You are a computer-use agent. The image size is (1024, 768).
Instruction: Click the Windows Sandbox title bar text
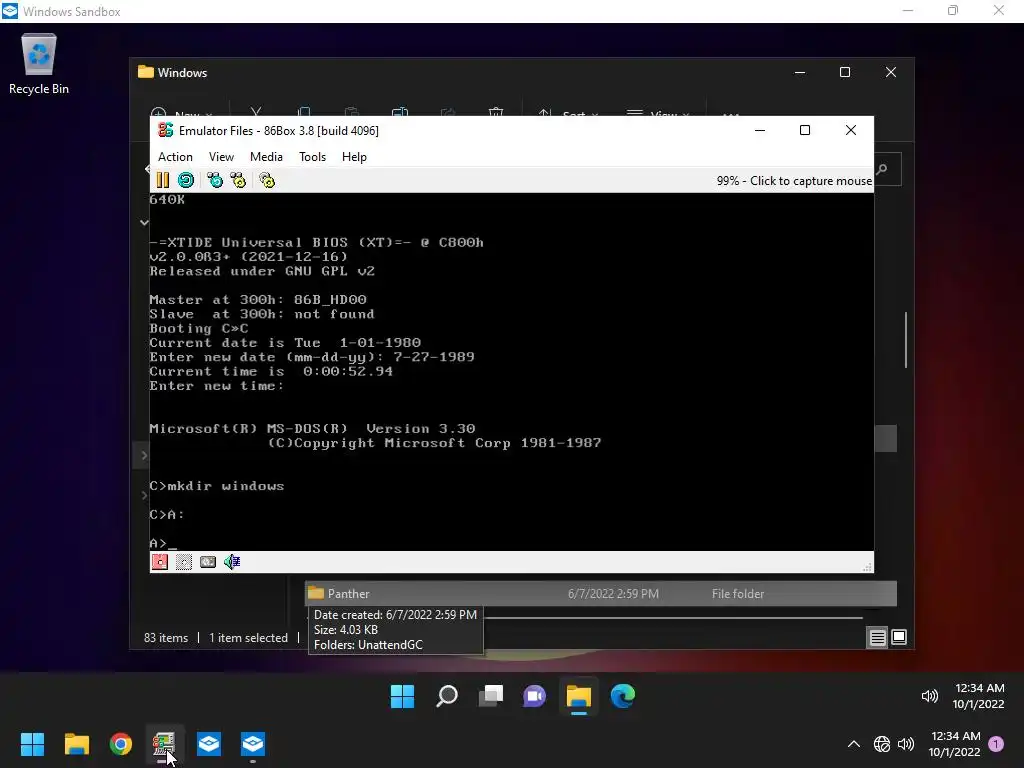pos(72,12)
